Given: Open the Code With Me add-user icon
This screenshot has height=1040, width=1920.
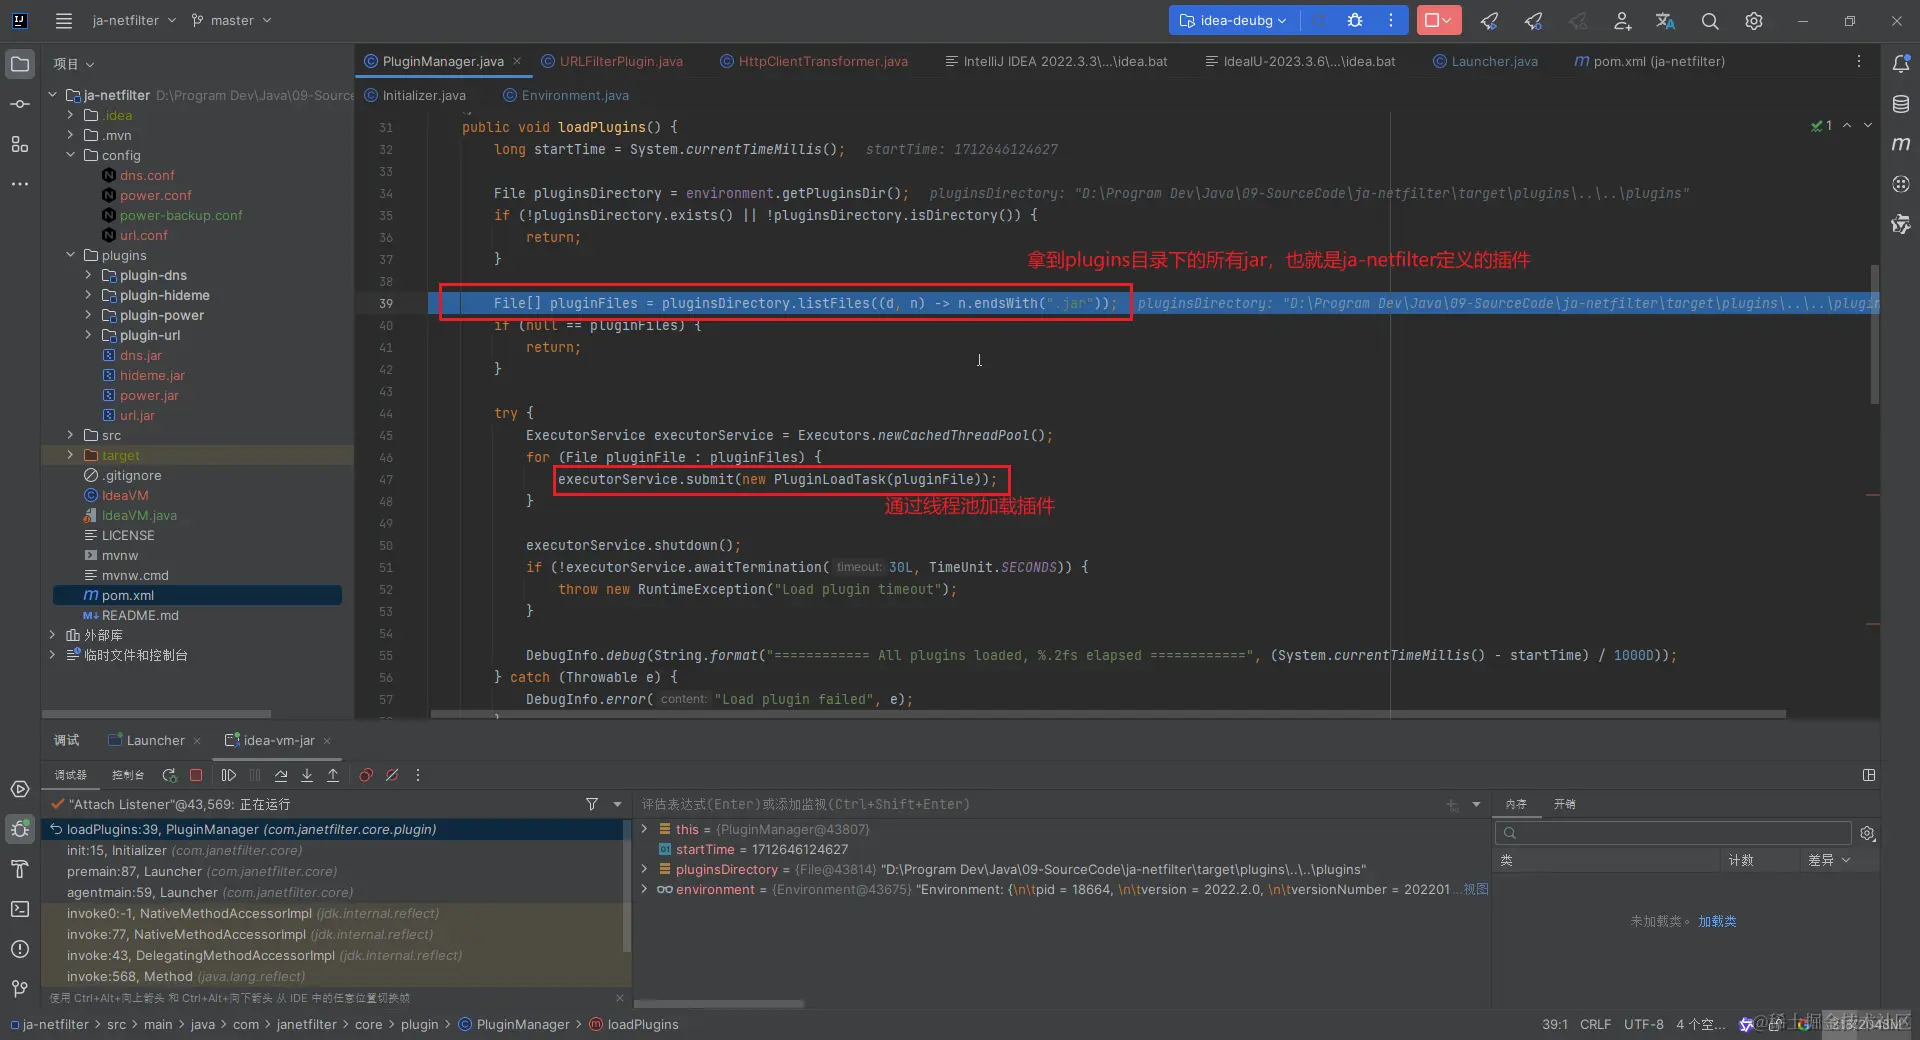Looking at the screenshot, I should 1622,20.
